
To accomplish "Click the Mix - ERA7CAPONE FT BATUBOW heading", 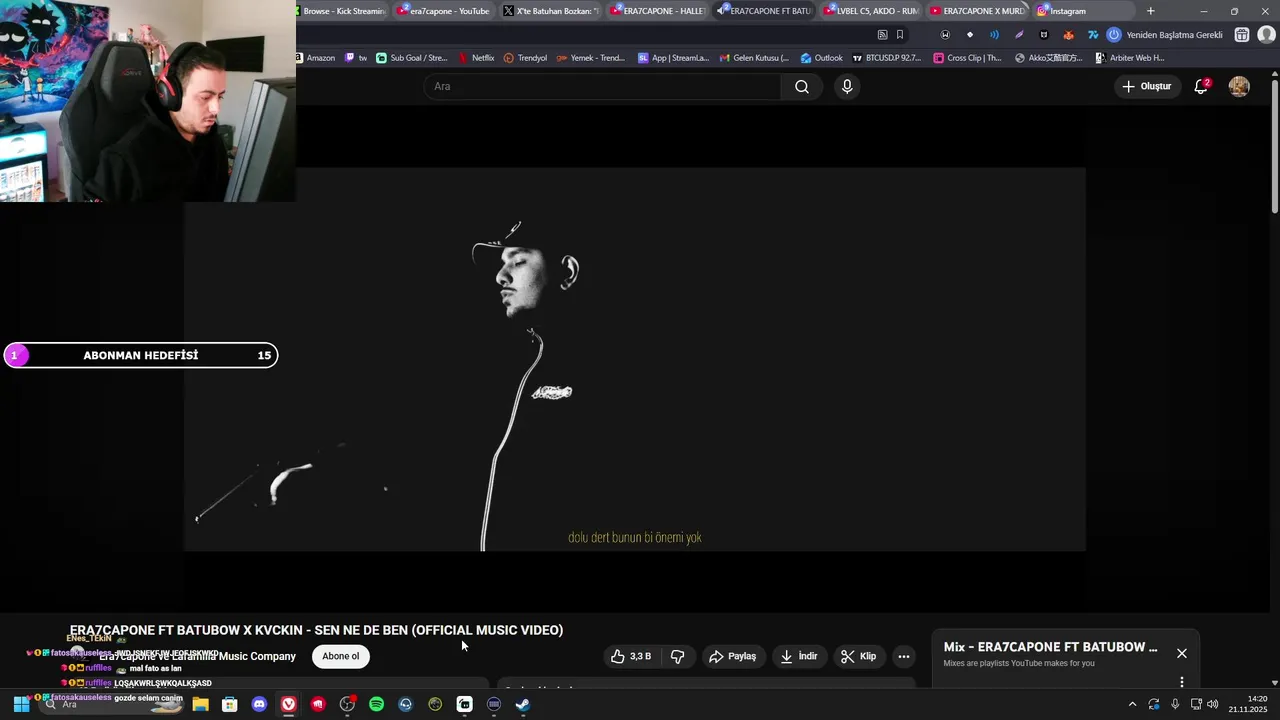I will (x=1050, y=647).
